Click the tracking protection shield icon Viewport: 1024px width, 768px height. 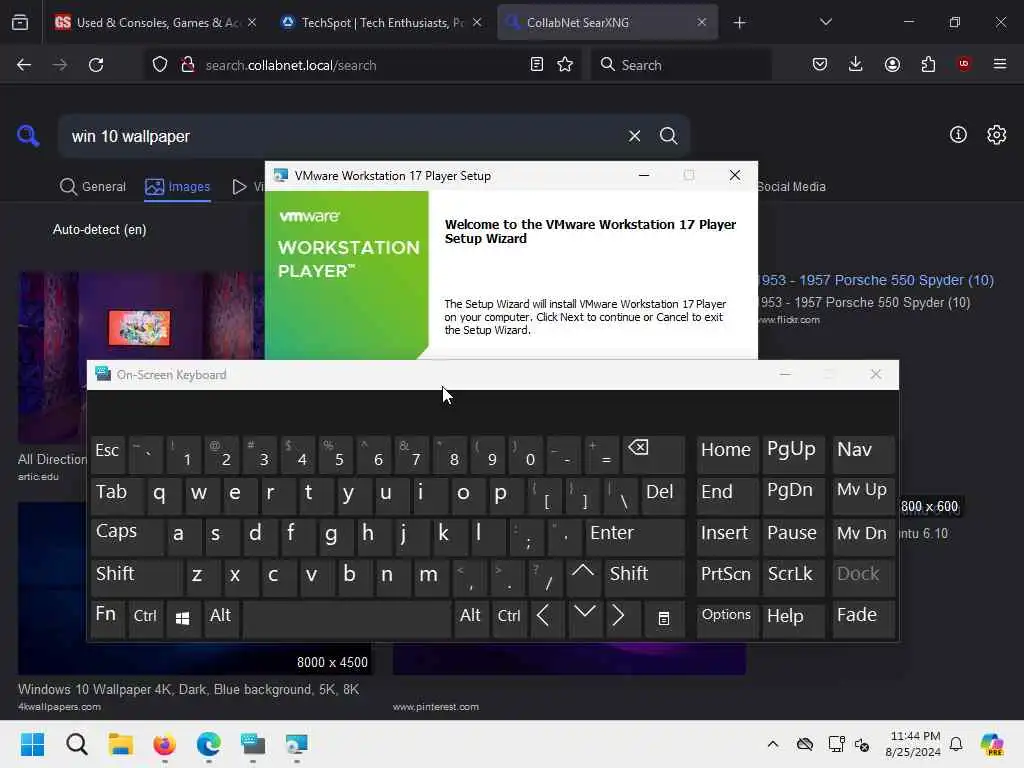coord(160,65)
